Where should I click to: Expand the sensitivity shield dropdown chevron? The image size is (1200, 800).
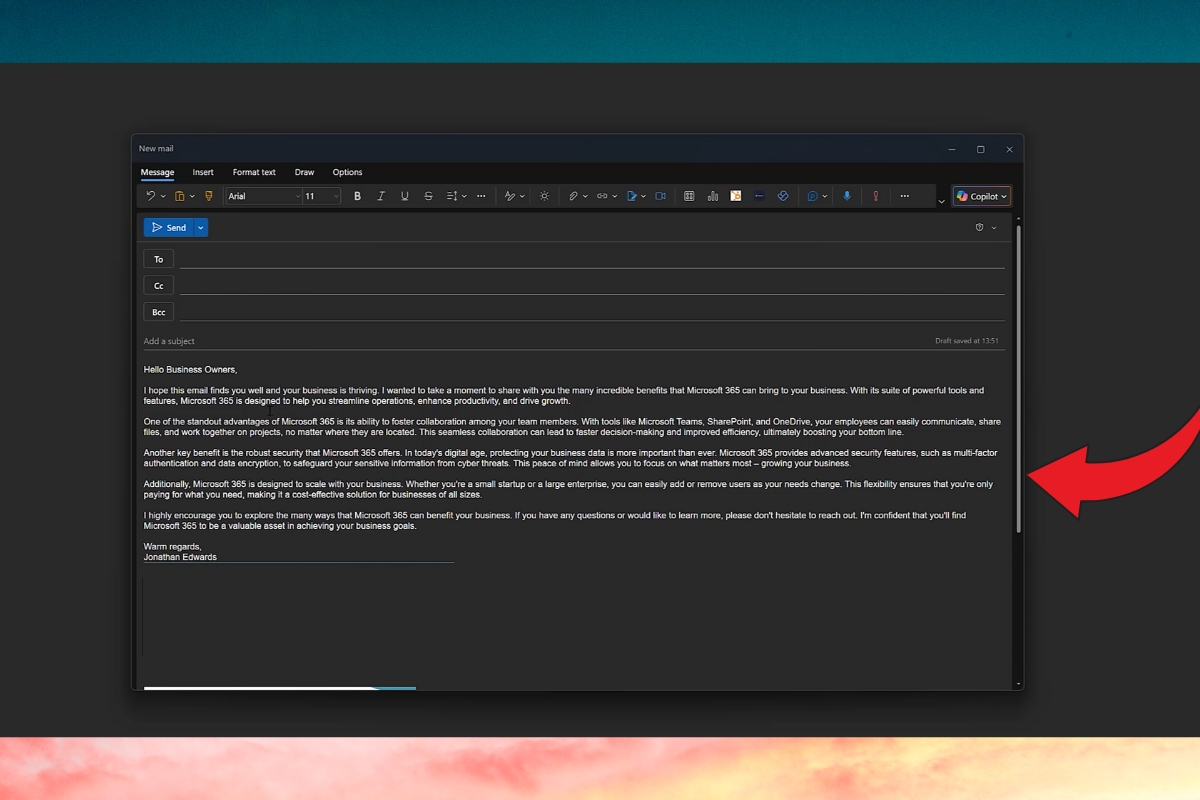click(x=994, y=227)
